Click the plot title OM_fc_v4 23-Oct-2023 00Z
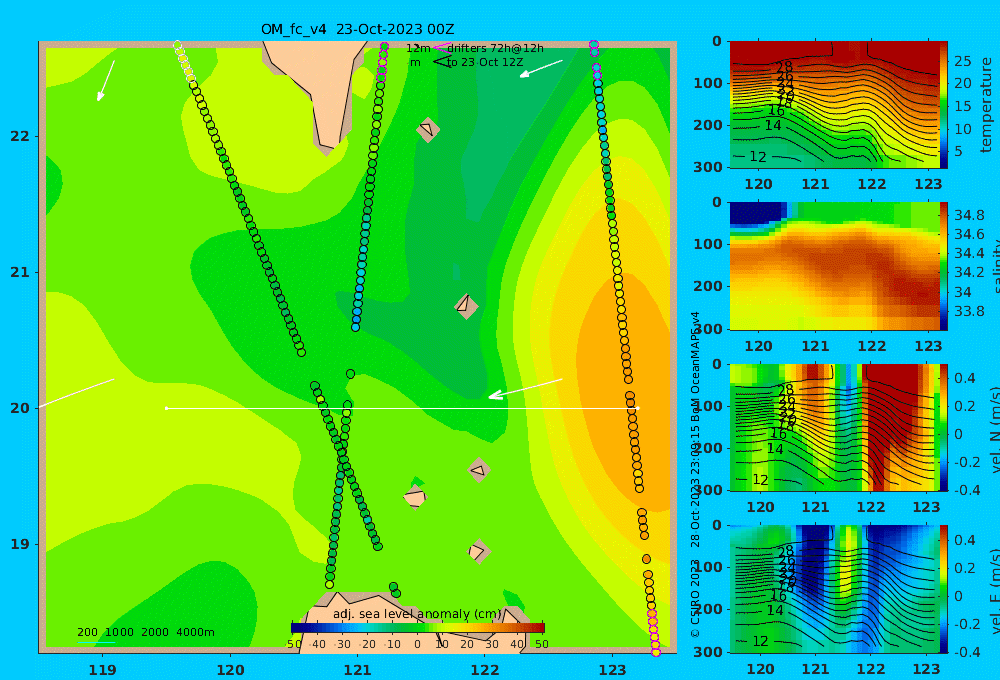Viewport: 1000px width, 680px height. click(357, 29)
